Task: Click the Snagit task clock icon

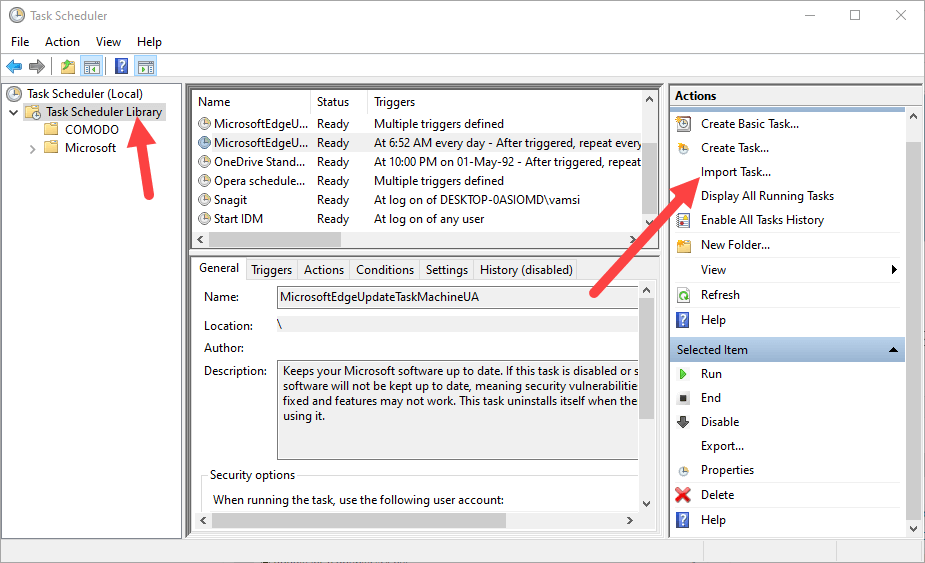Action: pos(204,200)
